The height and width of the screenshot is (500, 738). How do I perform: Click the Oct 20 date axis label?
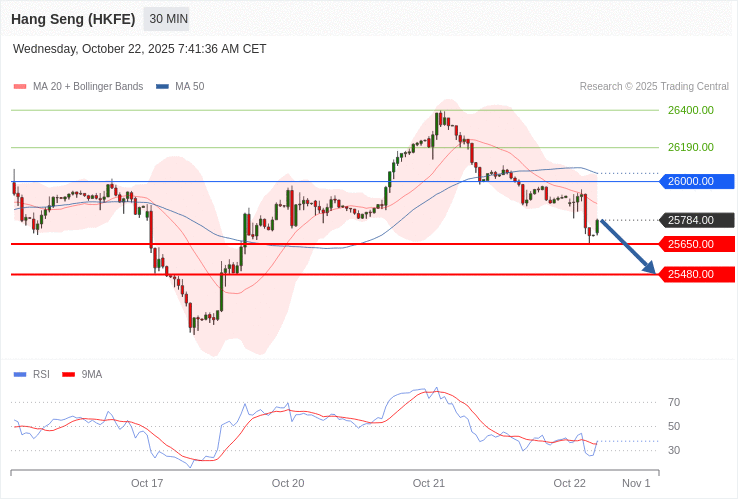288,484
